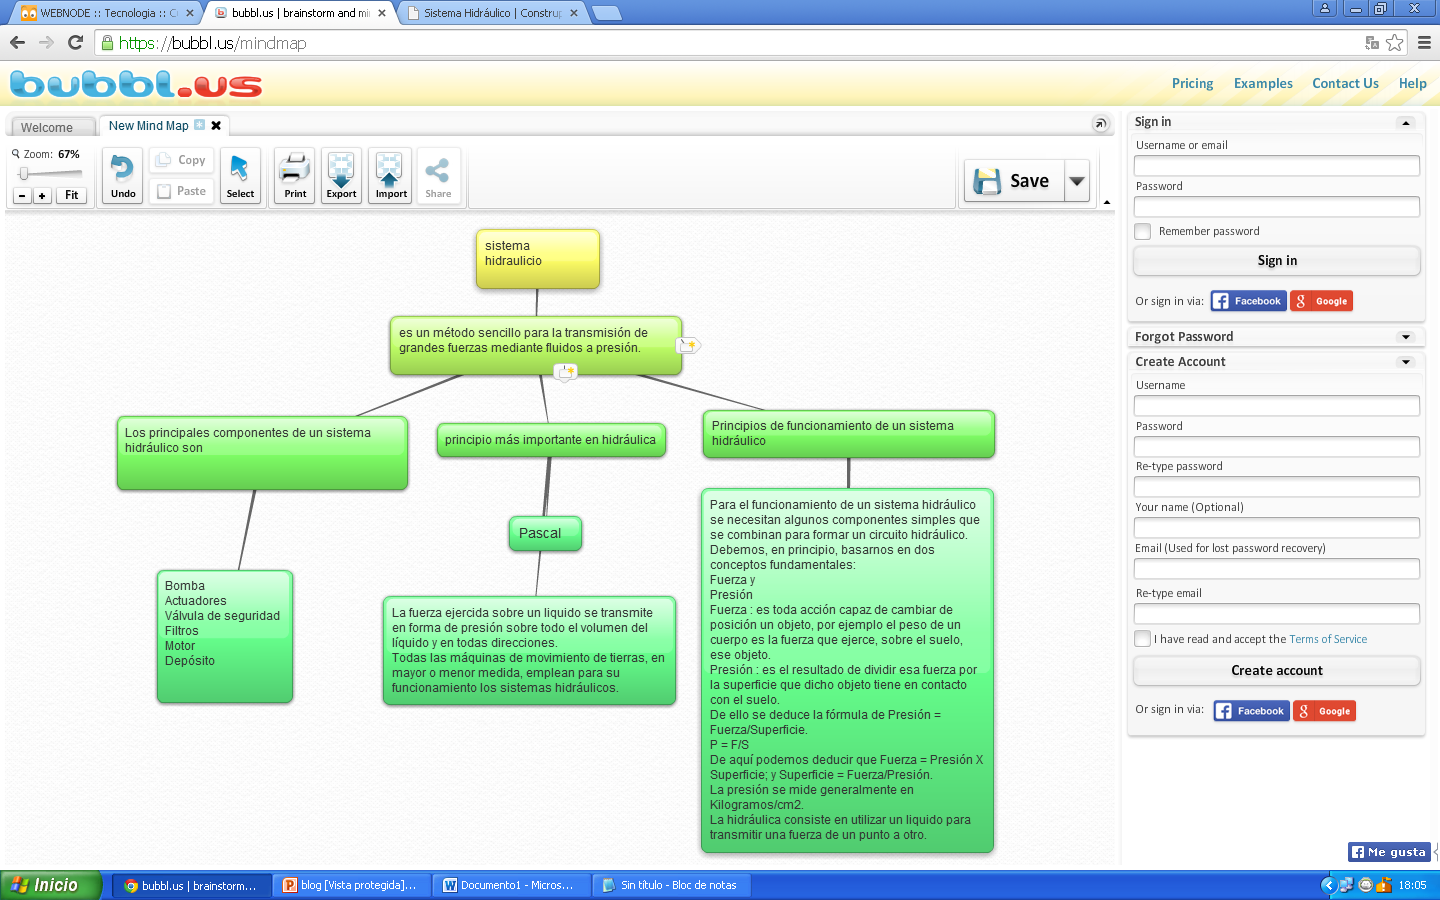Screen dimensions: 1440x900
Task: Click the Create account button
Action: 1276,671
